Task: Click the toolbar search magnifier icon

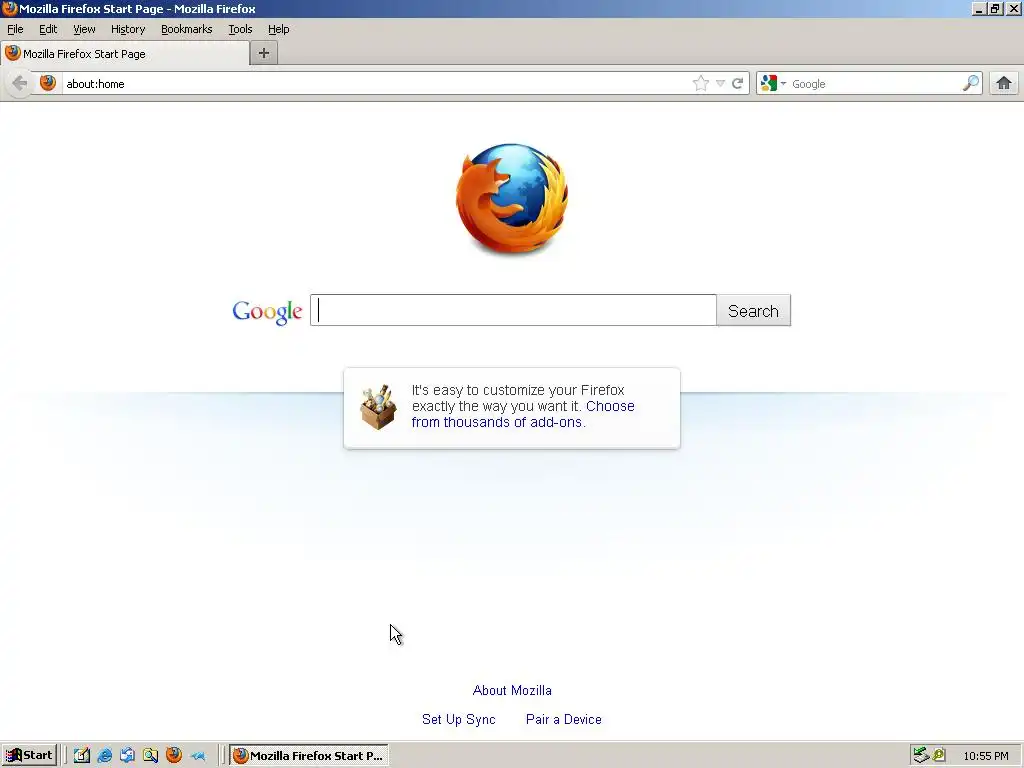Action: (x=971, y=83)
